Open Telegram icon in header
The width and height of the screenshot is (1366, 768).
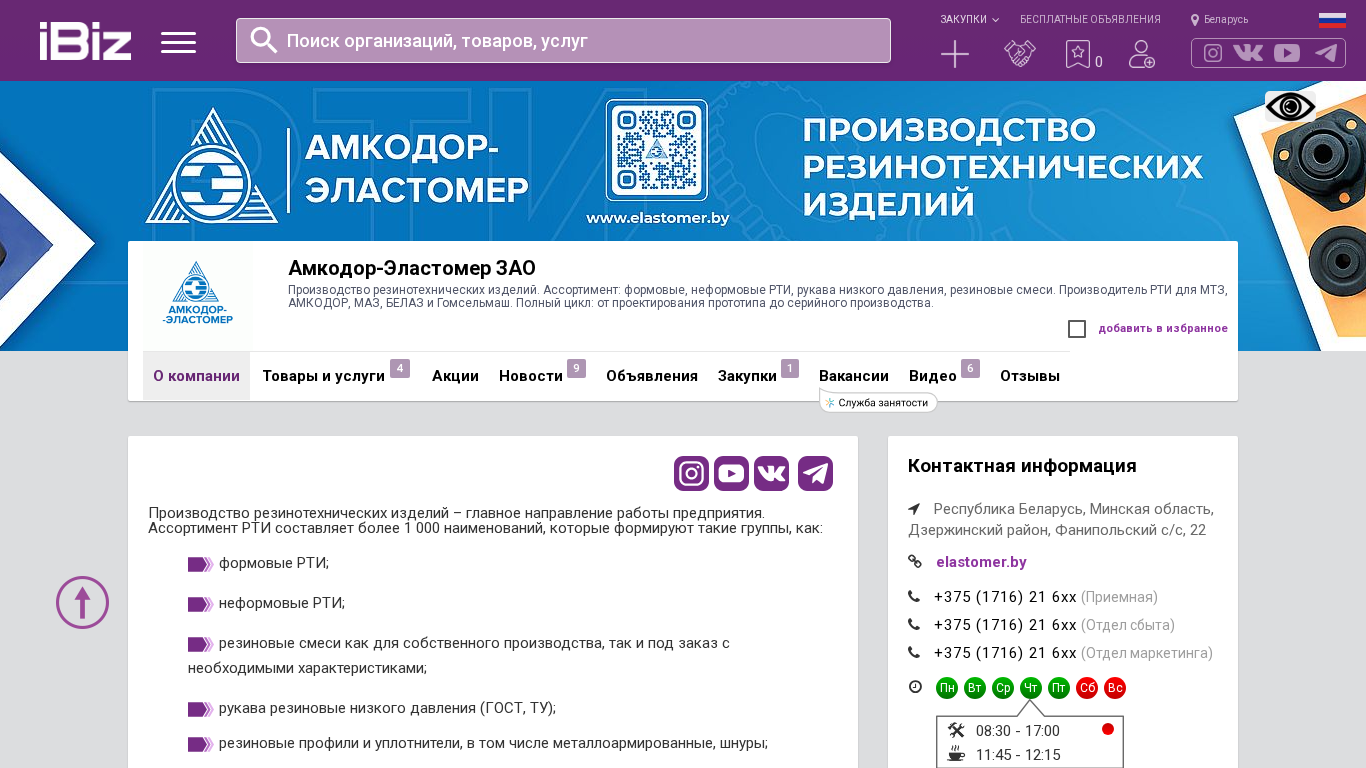coord(1326,53)
